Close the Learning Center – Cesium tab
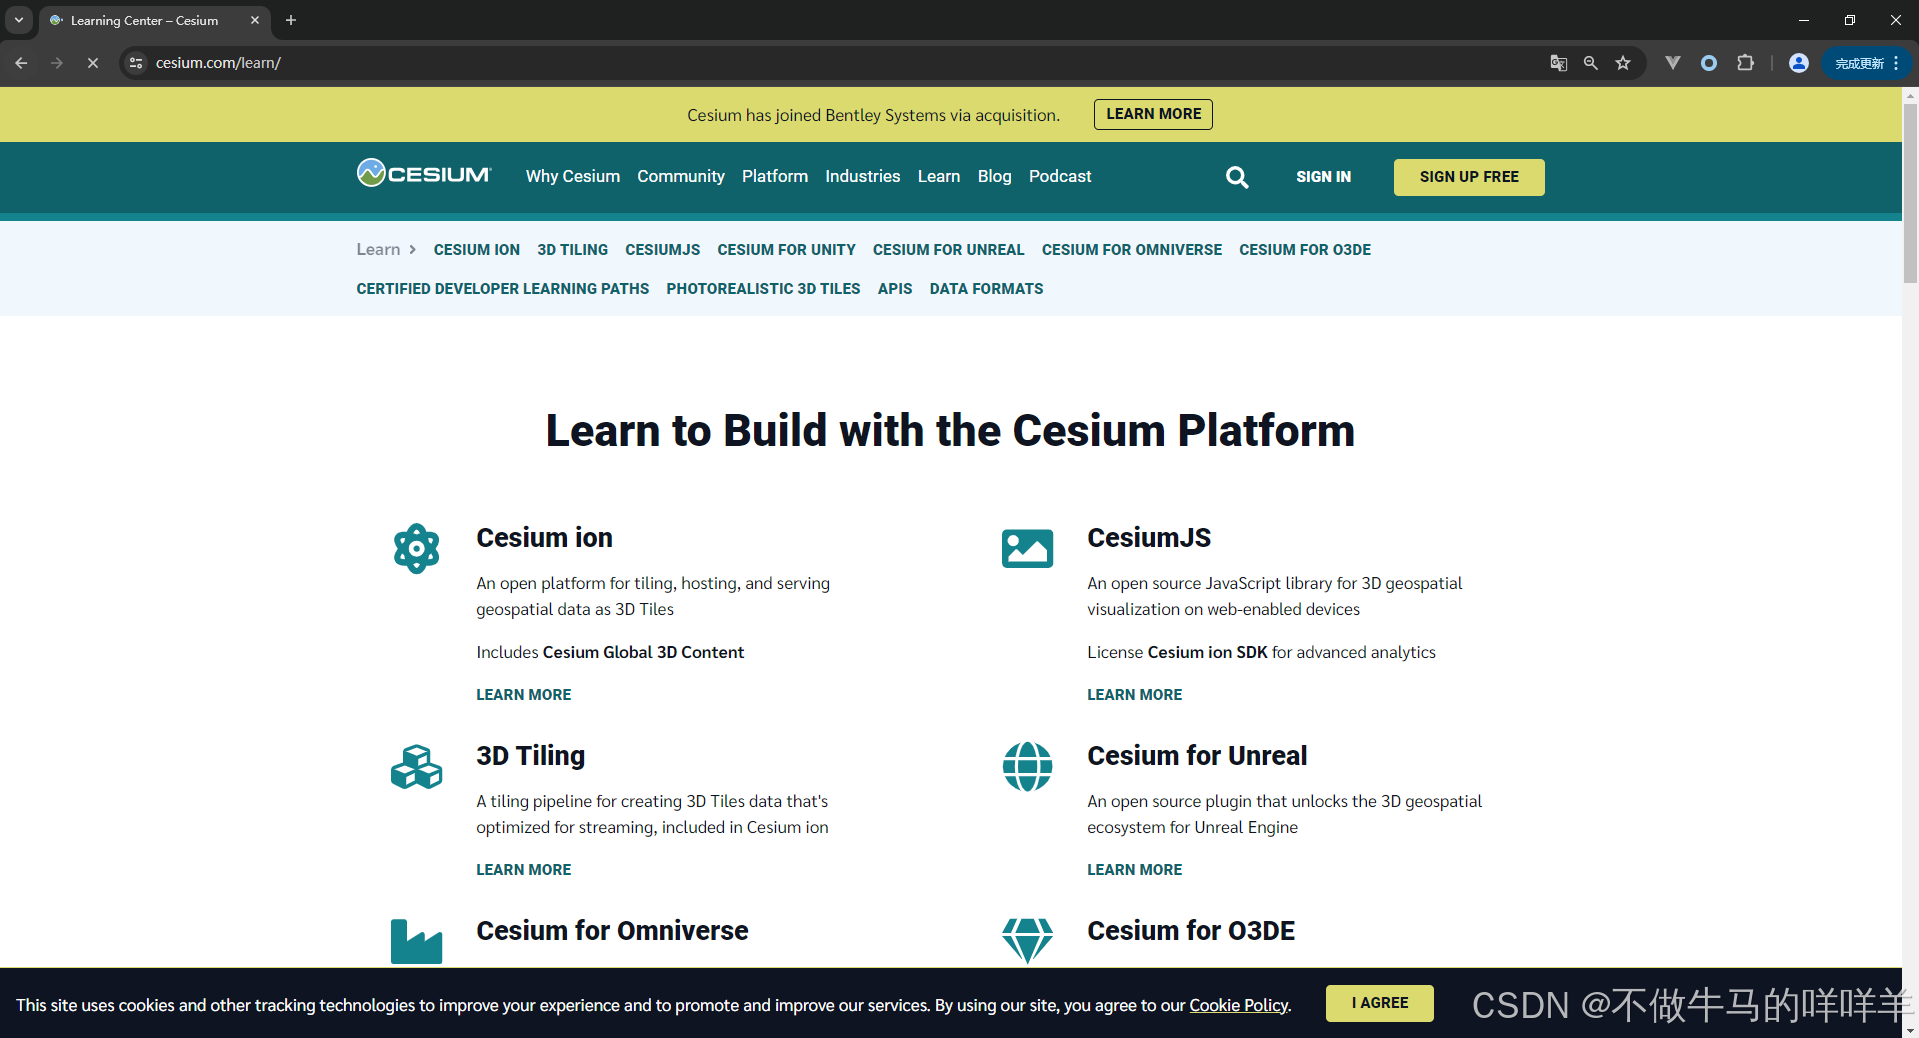 coord(255,20)
